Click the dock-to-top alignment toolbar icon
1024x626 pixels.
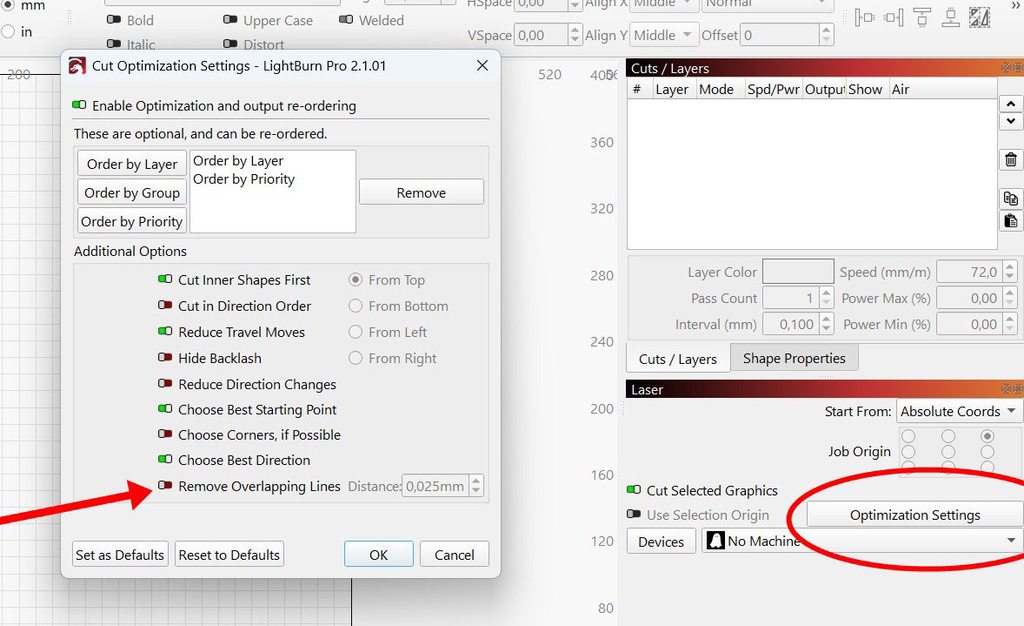pos(921,18)
